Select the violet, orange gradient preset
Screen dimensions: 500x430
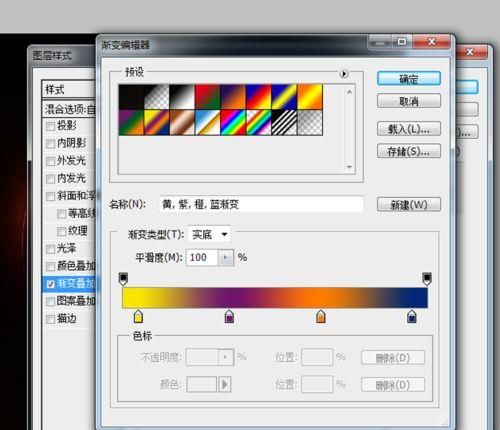(x=233, y=97)
